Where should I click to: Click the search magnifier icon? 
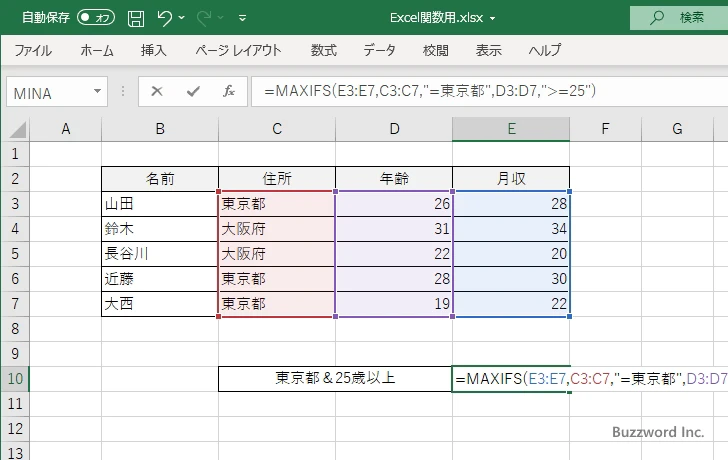[656, 18]
